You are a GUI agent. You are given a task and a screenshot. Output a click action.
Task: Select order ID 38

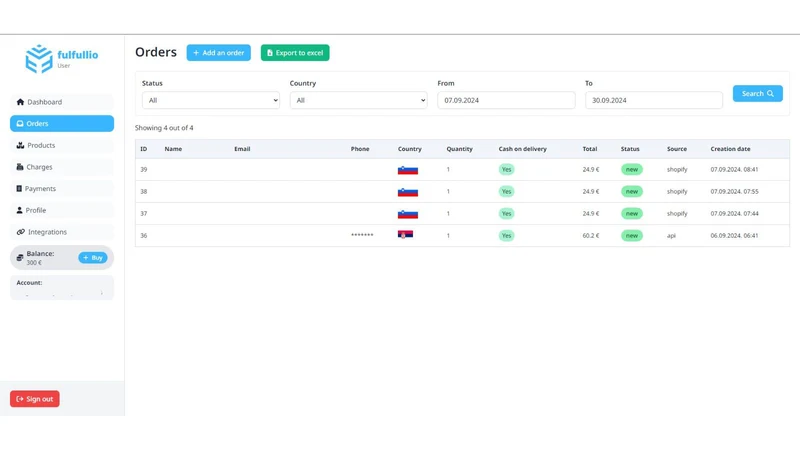[x=144, y=192]
